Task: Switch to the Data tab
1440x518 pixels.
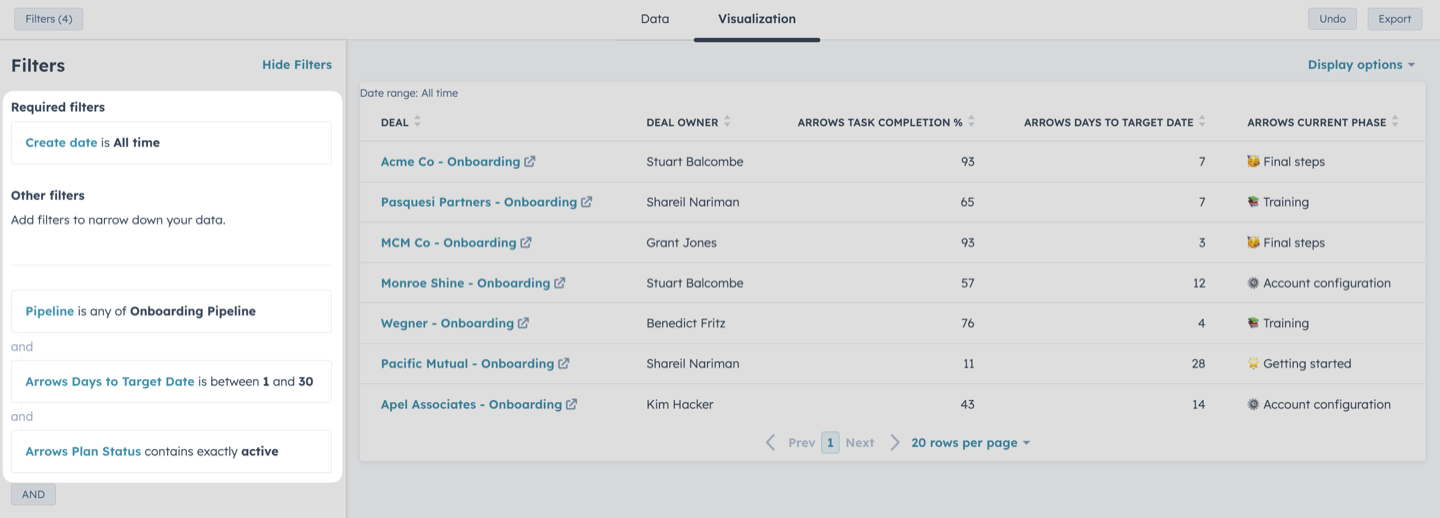Action: (x=655, y=19)
